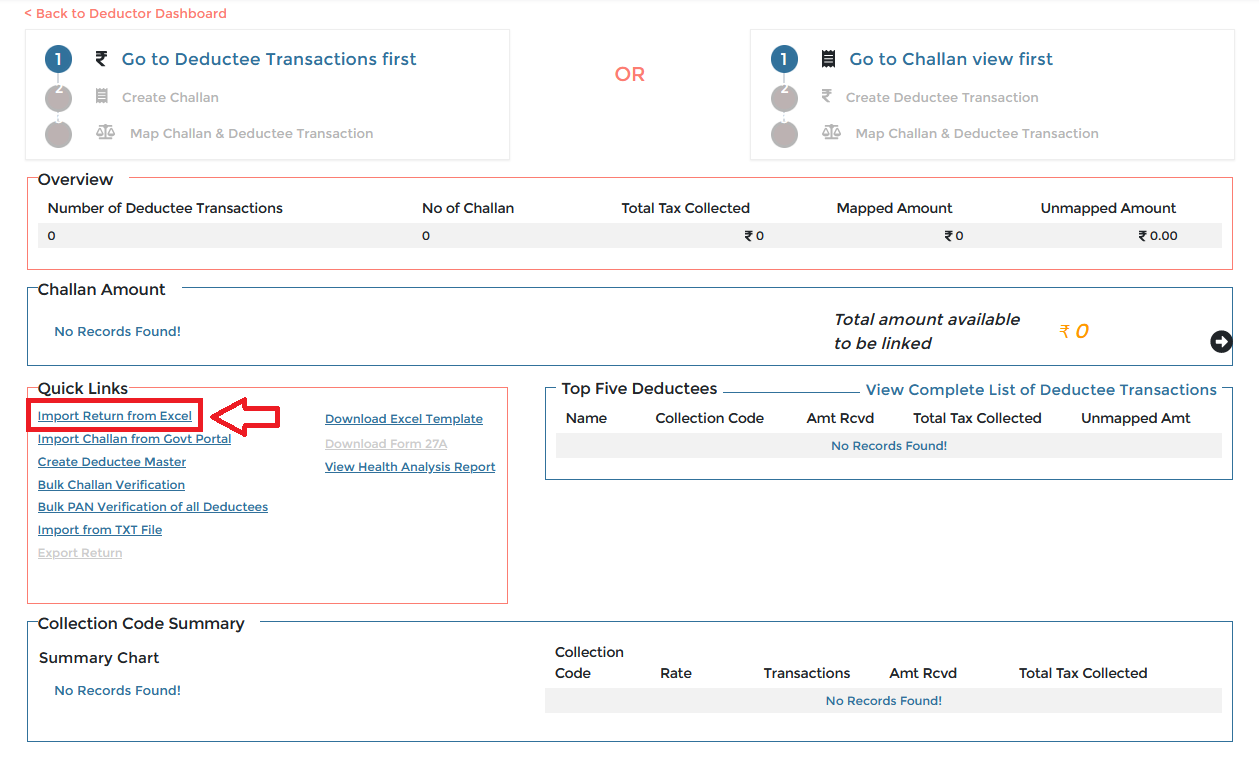Click the ₹ 0.00 unmapped amount value
This screenshot has height=764, width=1259.
pyautogui.click(x=1158, y=236)
